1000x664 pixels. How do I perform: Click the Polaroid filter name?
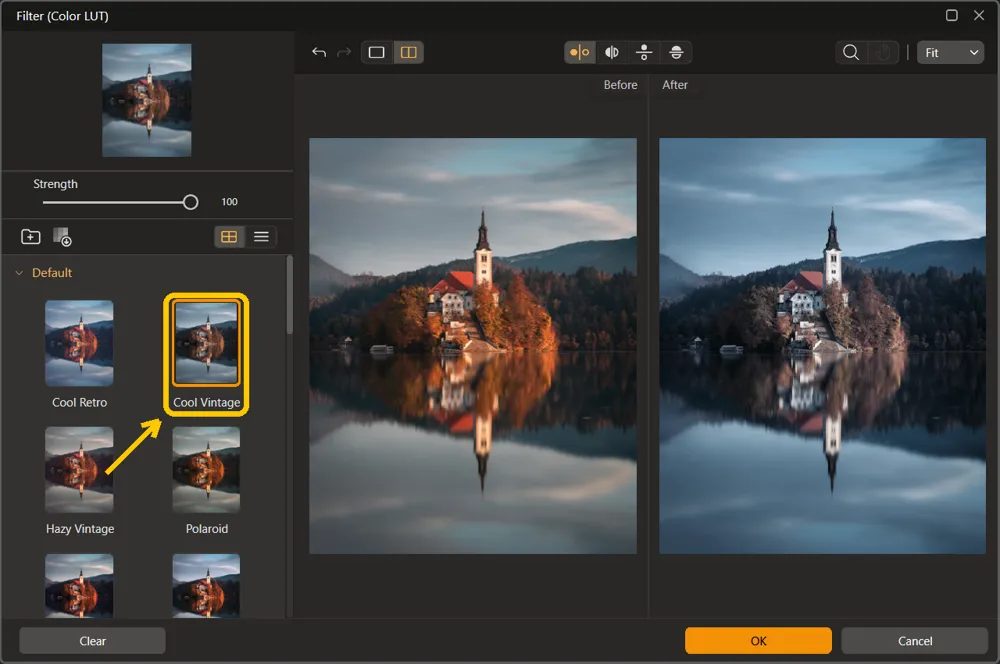pos(207,529)
